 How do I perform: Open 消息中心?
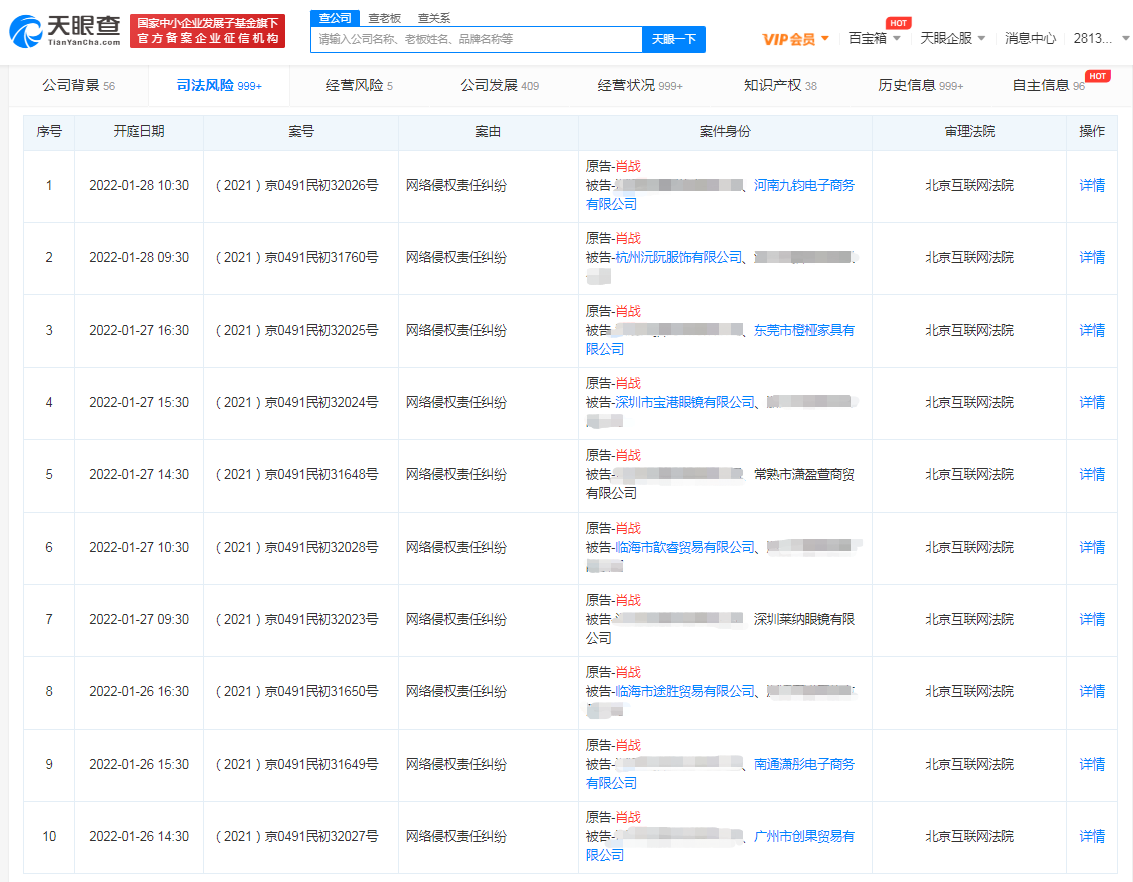tap(1030, 38)
